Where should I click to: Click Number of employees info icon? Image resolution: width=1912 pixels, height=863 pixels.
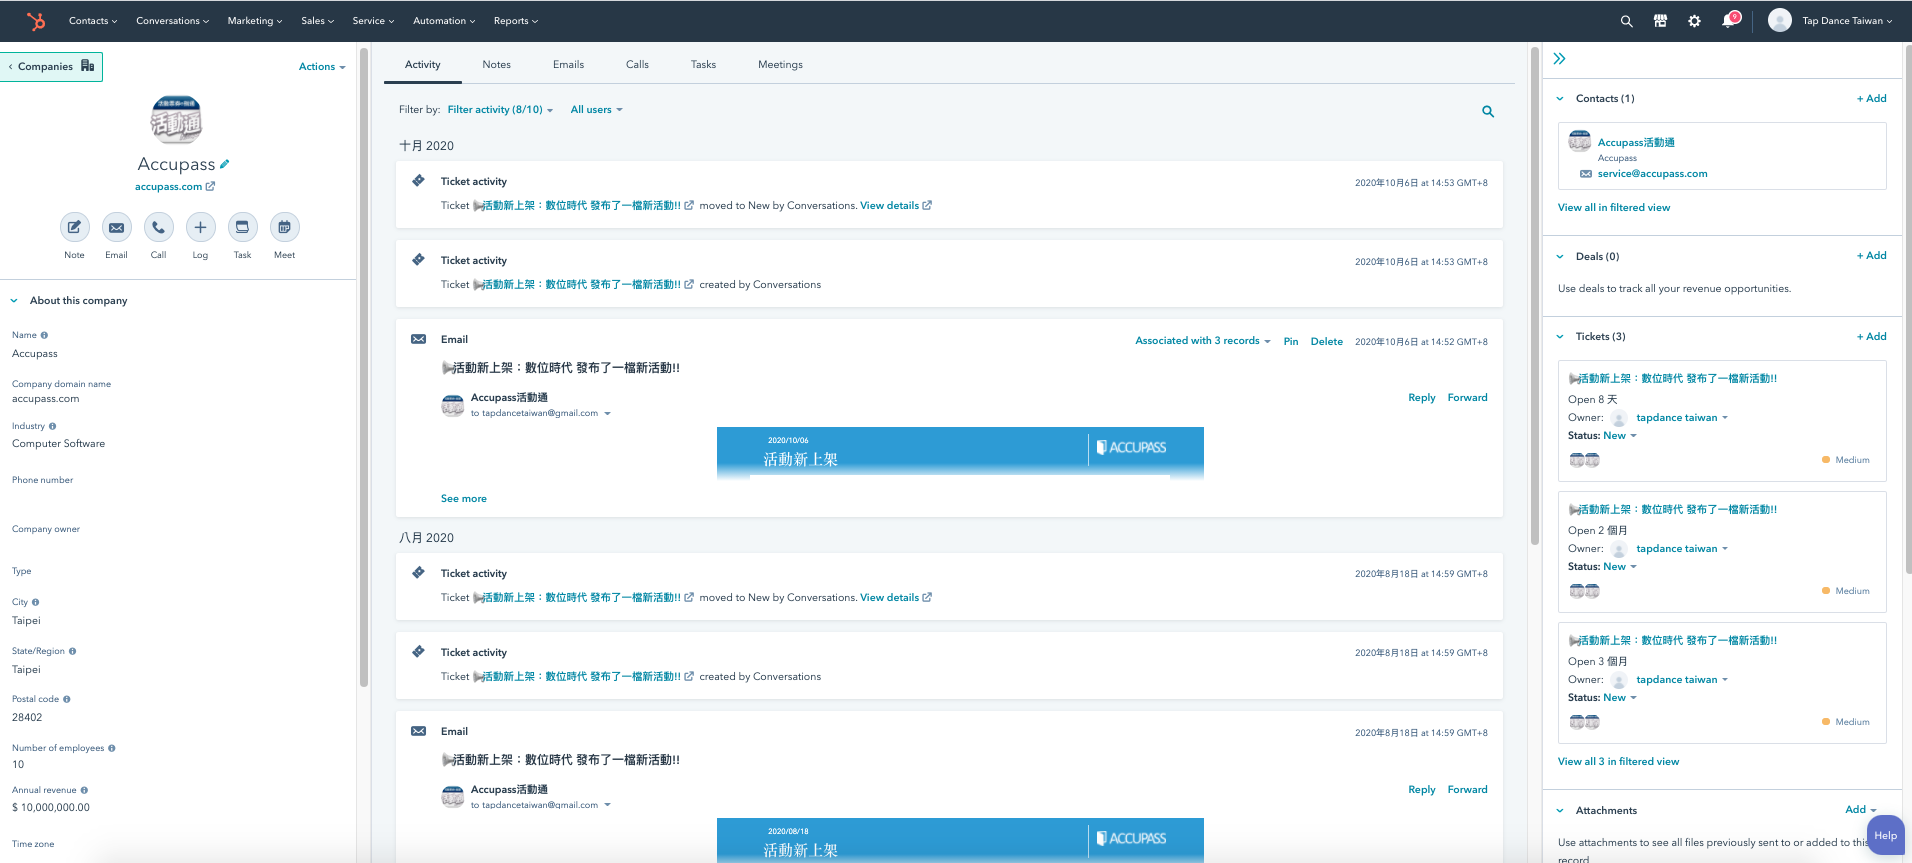coord(111,748)
